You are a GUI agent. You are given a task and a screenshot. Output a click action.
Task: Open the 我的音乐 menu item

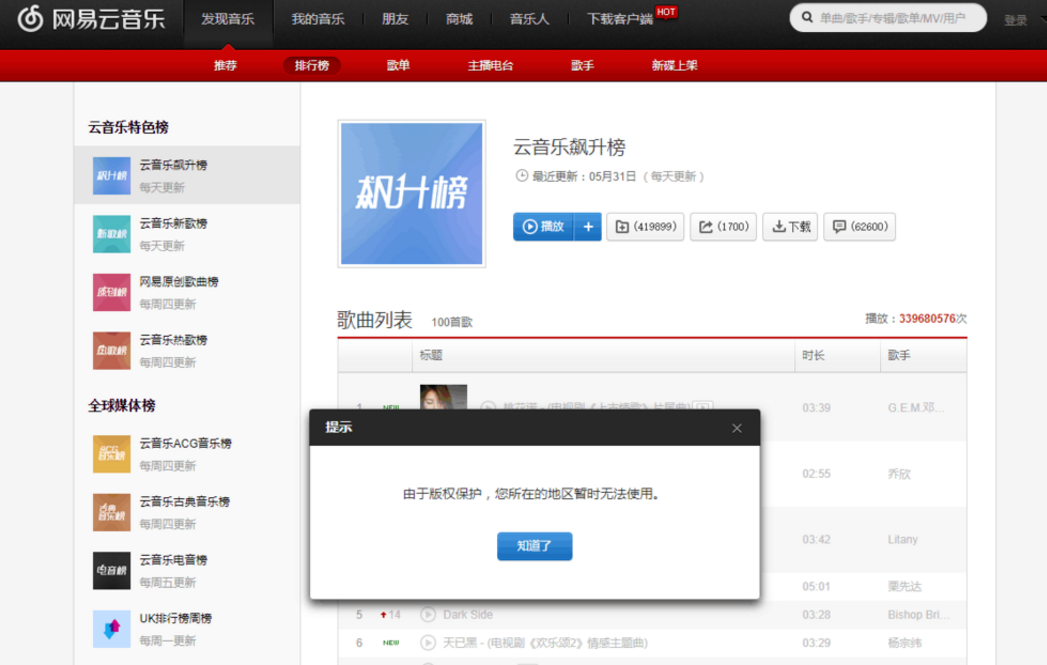click(x=318, y=18)
